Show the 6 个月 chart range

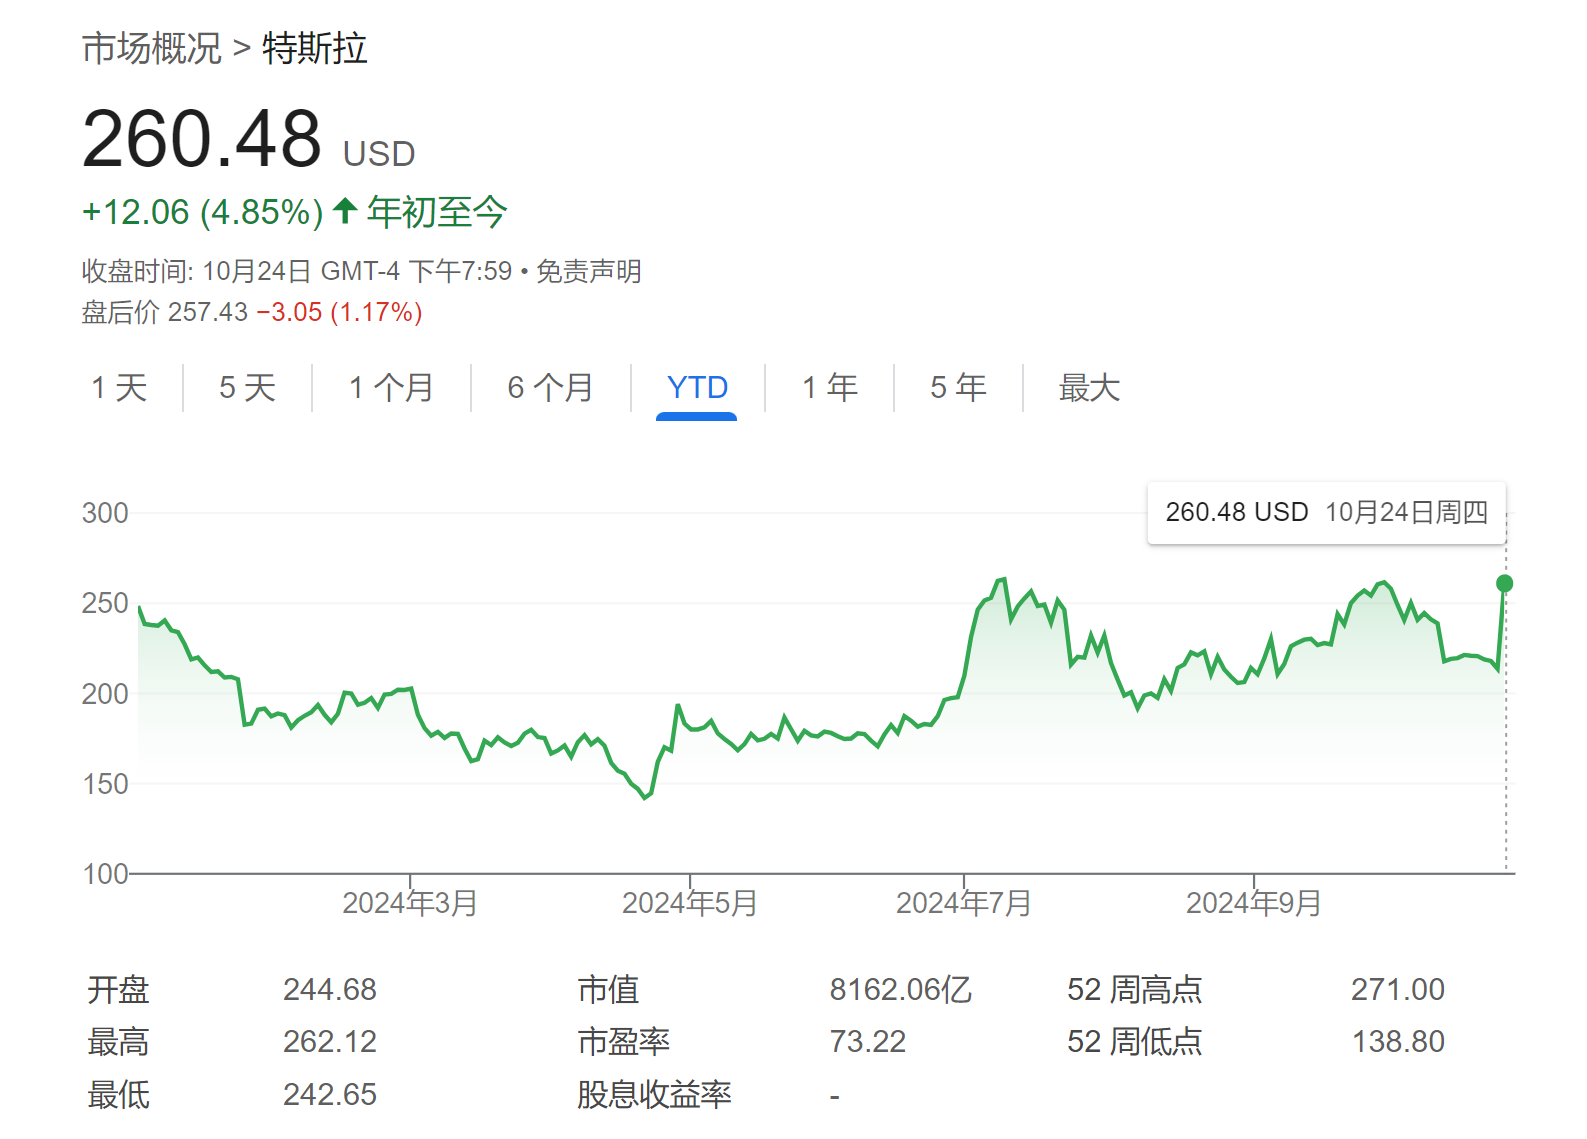(550, 388)
